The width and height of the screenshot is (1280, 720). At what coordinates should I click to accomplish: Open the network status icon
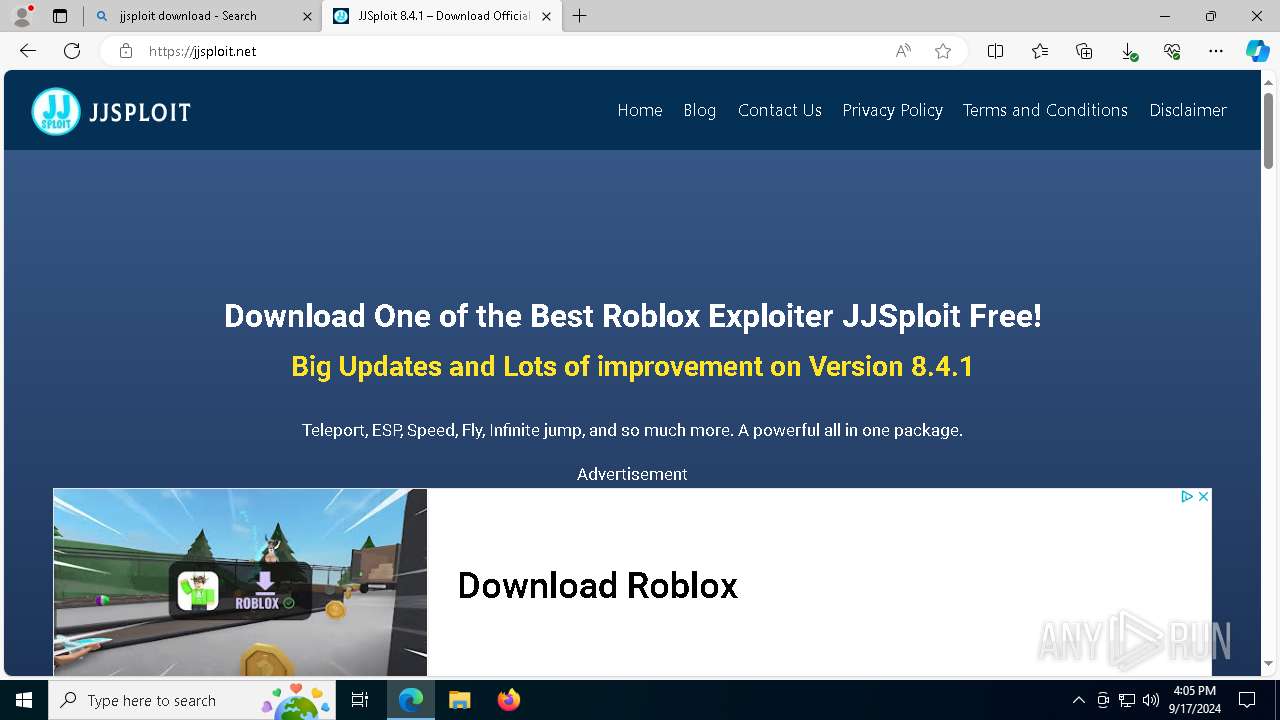click(1127, 700)
